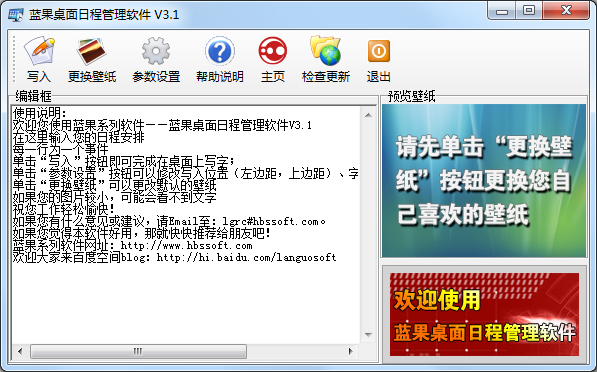Click the app icon in title bar
This screenshot has width=597, height=372.
click(15, 15)
